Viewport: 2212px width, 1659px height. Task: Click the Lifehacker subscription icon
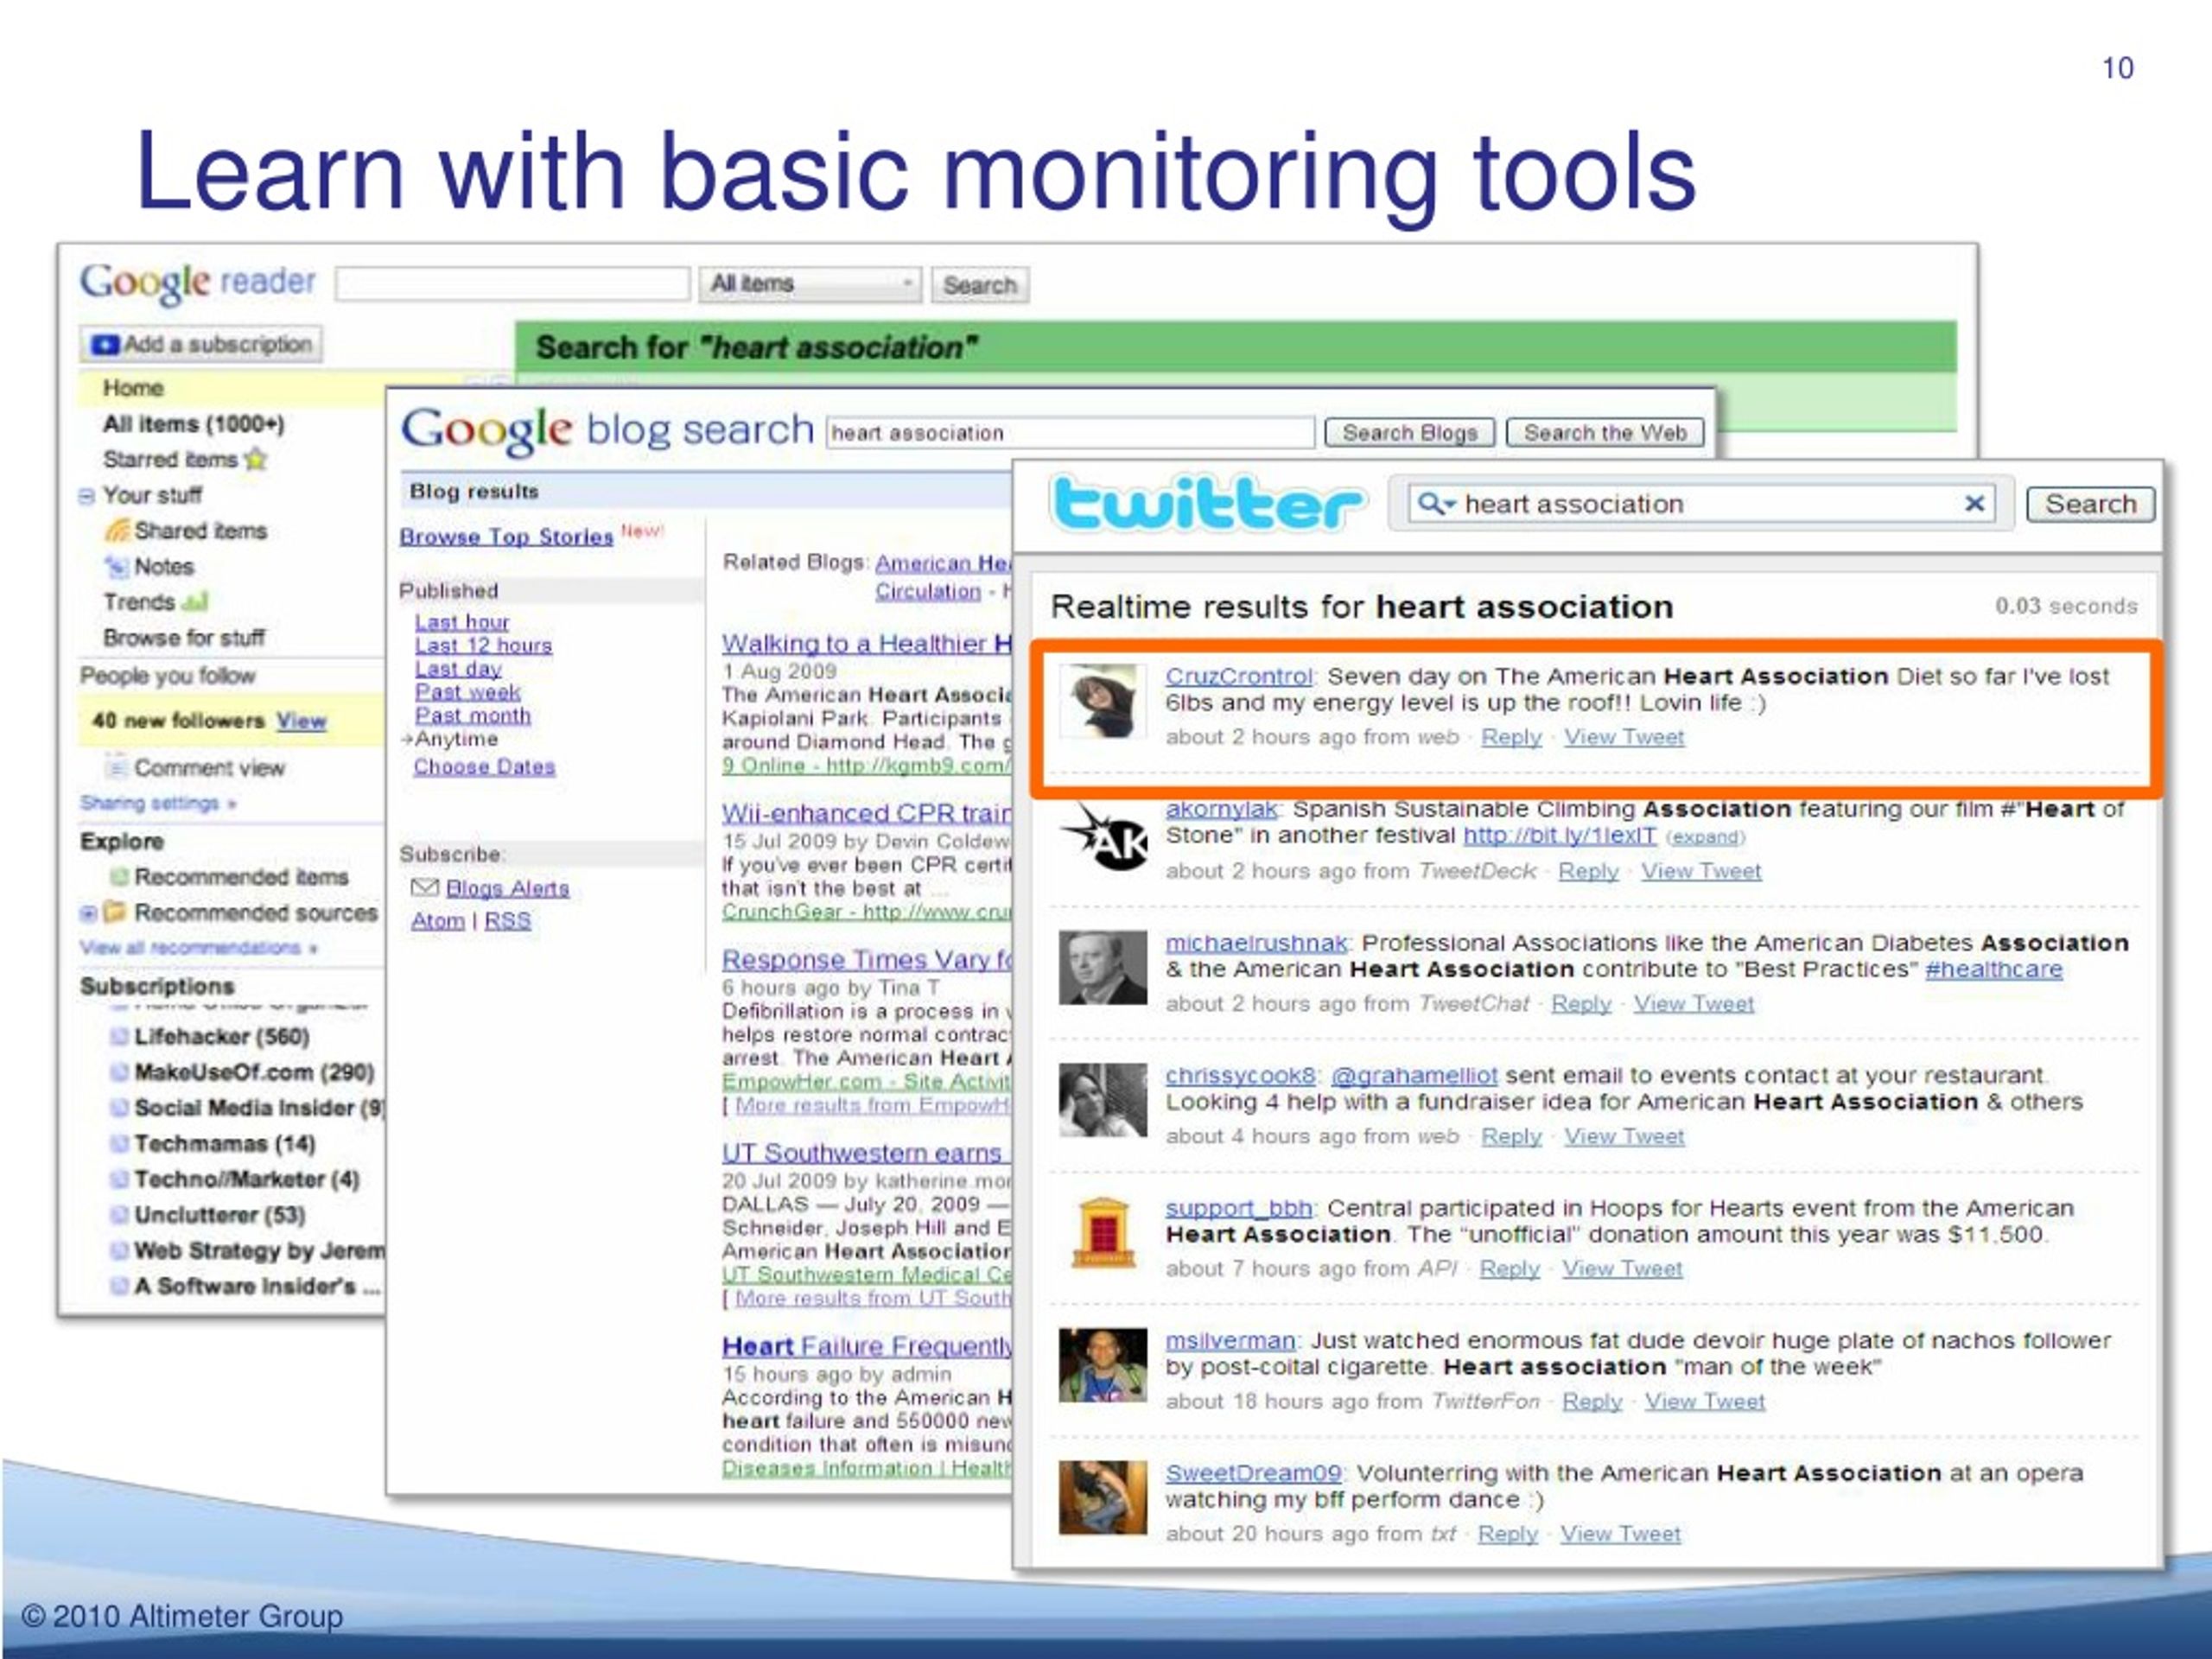click(x=119, y=1036)
